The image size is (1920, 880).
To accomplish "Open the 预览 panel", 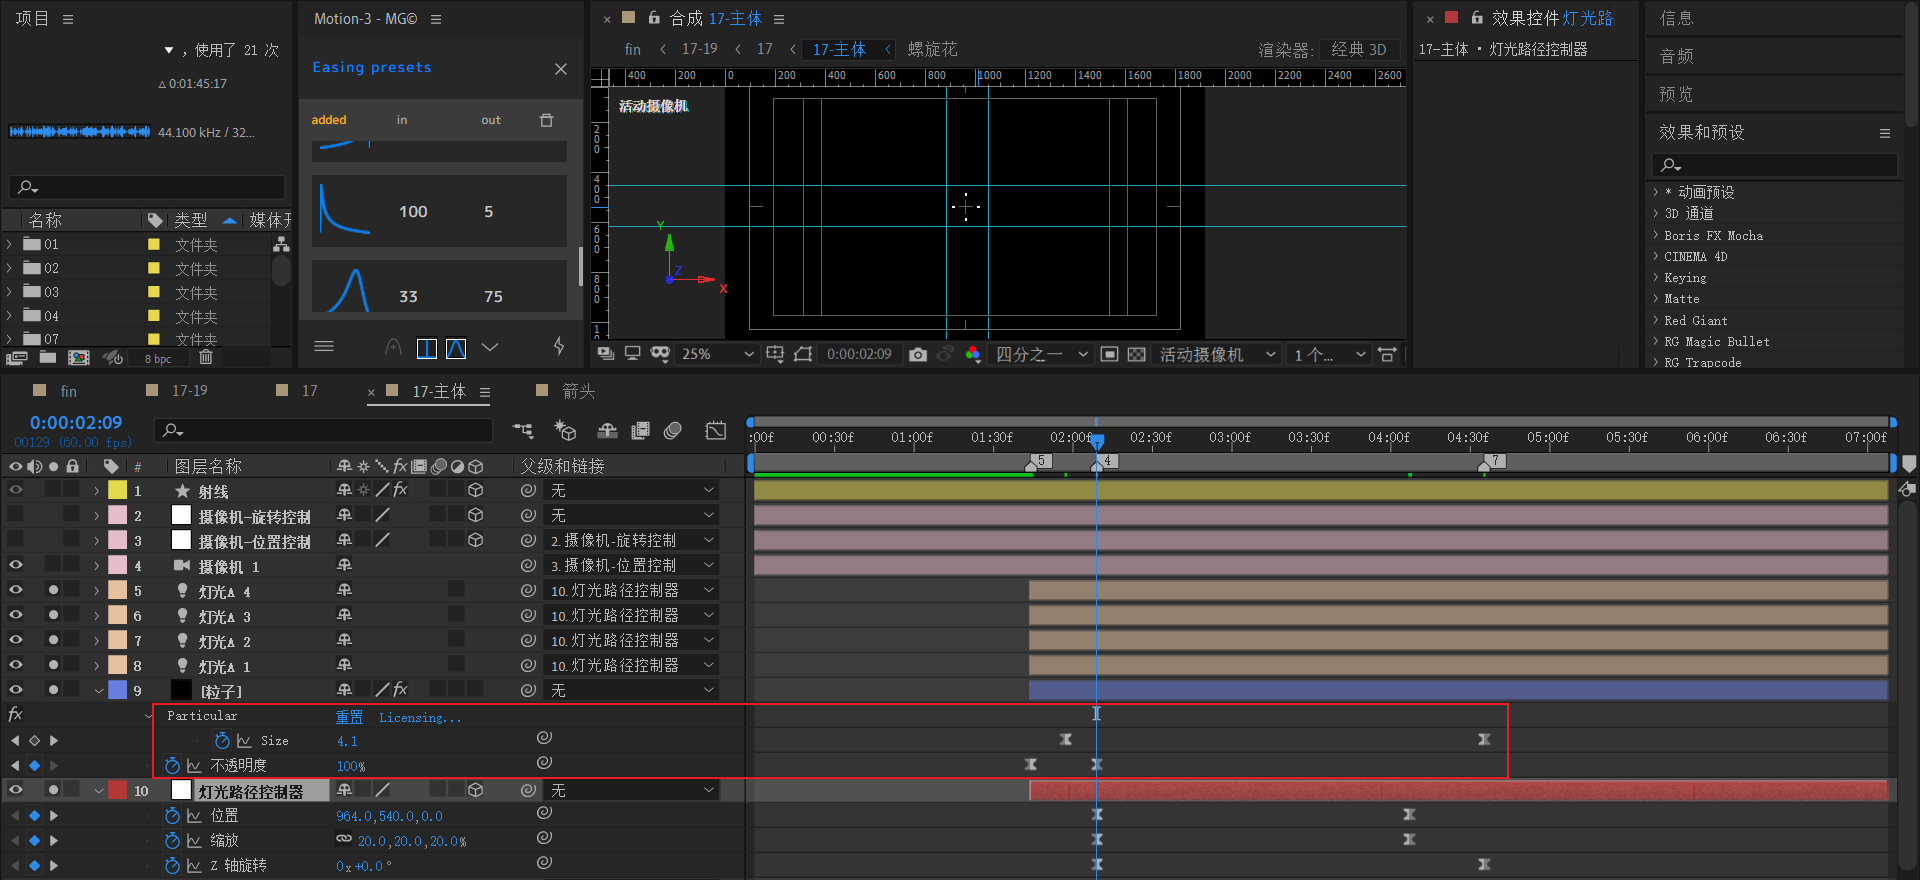I will coord(1677,94).
